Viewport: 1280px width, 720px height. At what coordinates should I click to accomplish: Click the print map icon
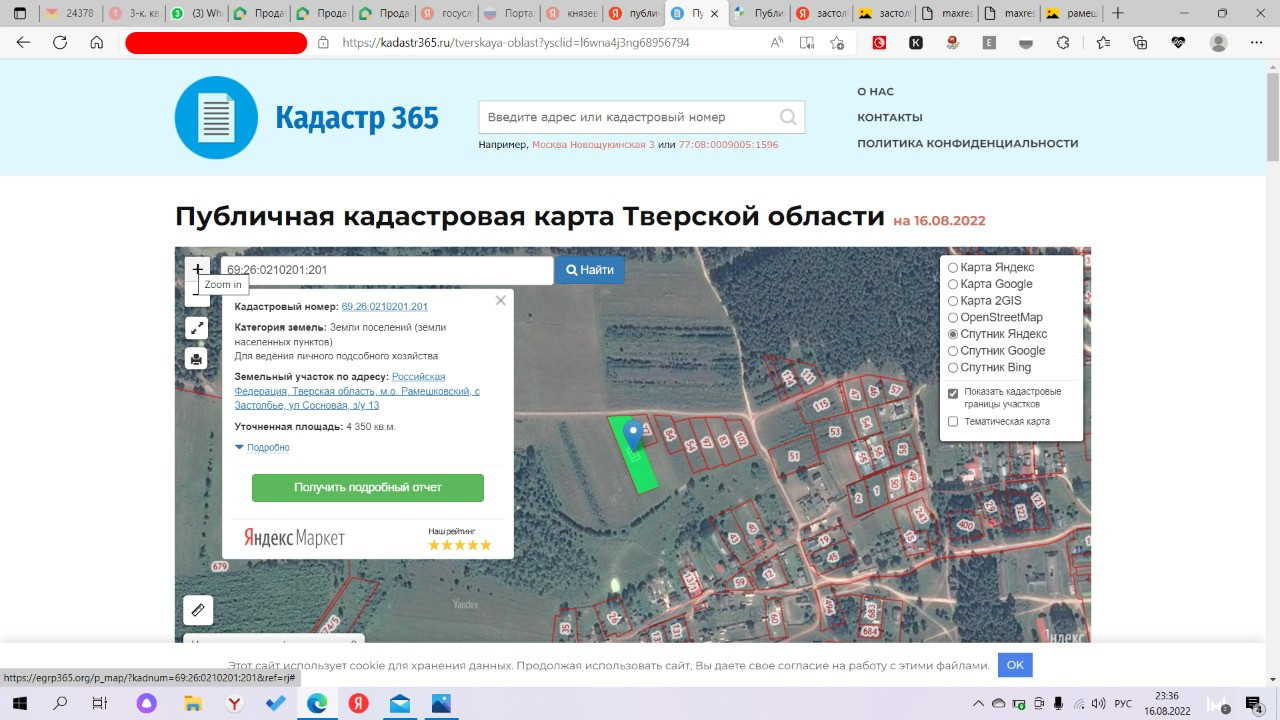point(197,359)
